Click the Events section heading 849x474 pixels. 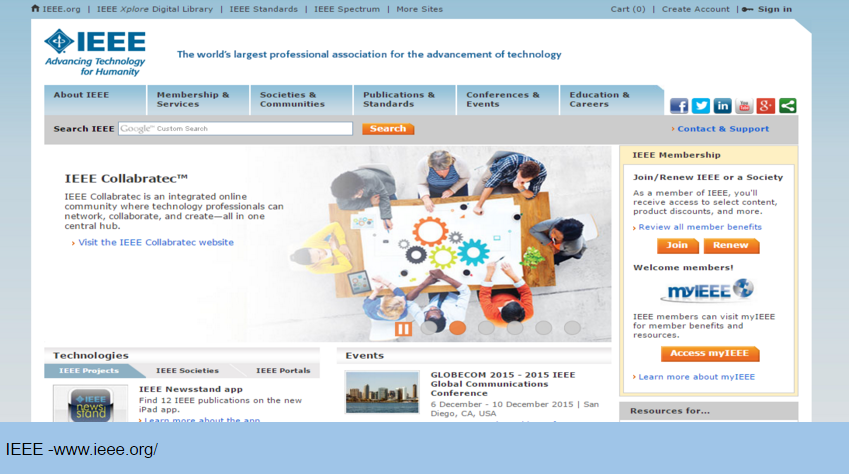click(x=365, y=356)
